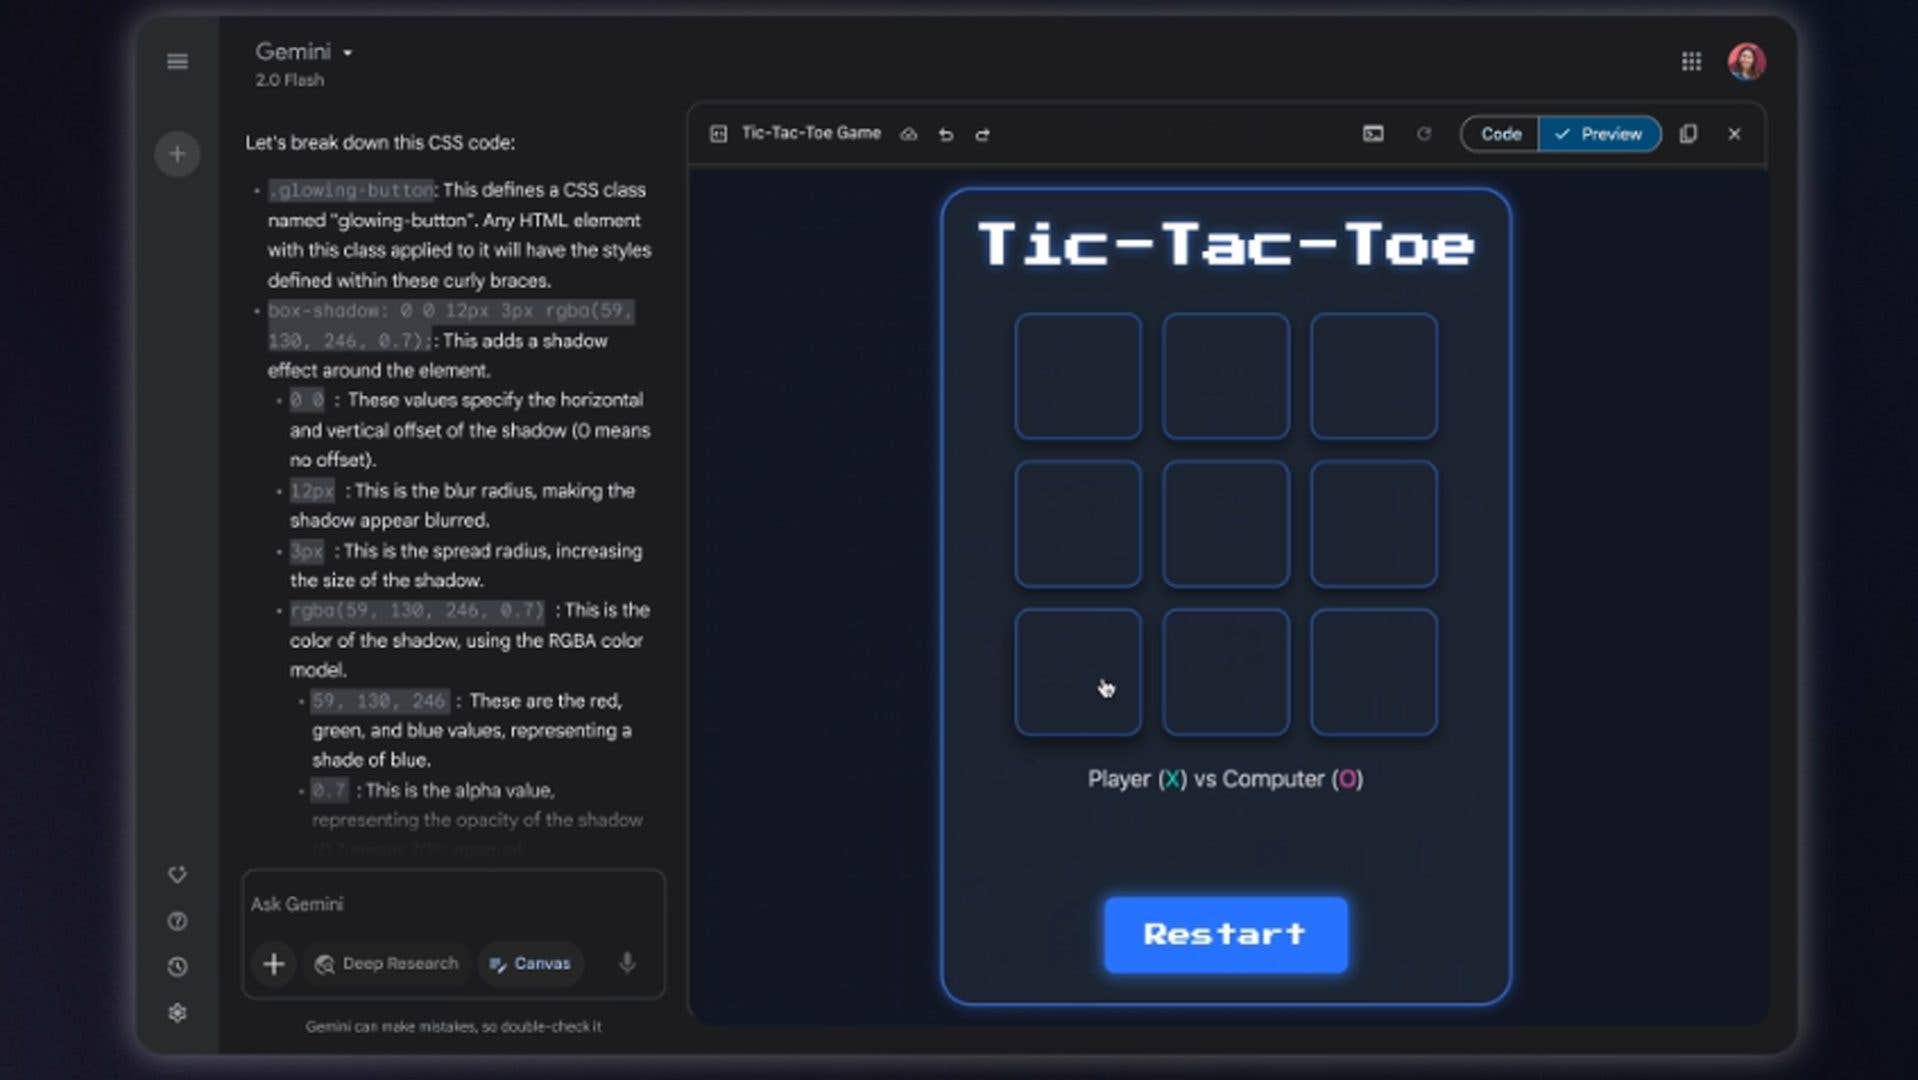Activate the microphone for voice input
The height and width of the screenshot is (1080, 1918).
coord(627,963)
